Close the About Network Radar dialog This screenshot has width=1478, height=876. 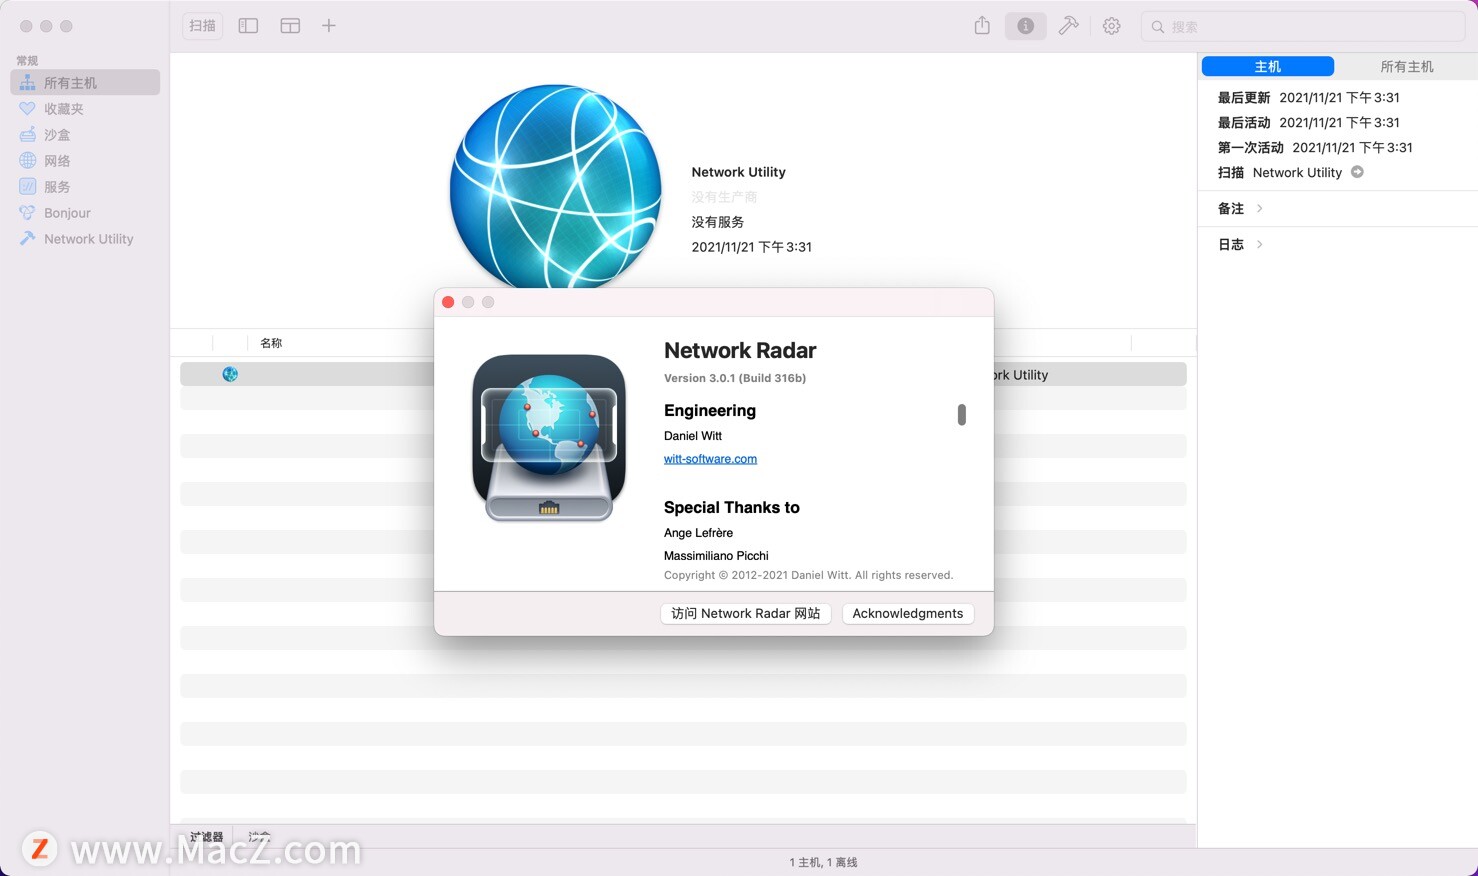click(x=448, y=302)
